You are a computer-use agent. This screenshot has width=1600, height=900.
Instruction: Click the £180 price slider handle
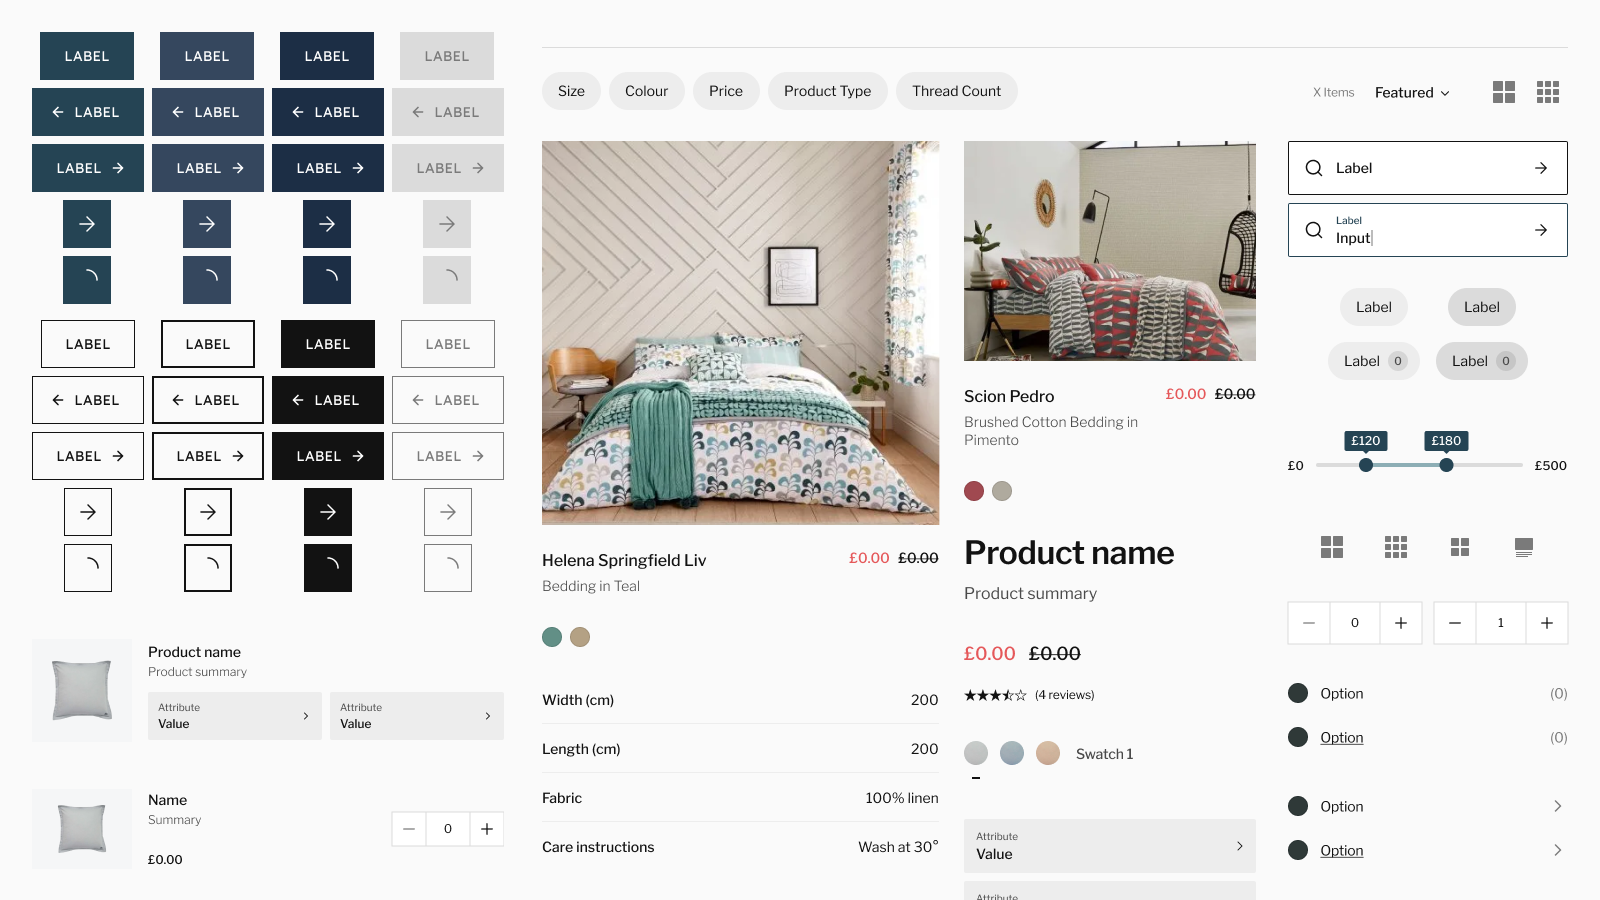(x=1446, y=465)
